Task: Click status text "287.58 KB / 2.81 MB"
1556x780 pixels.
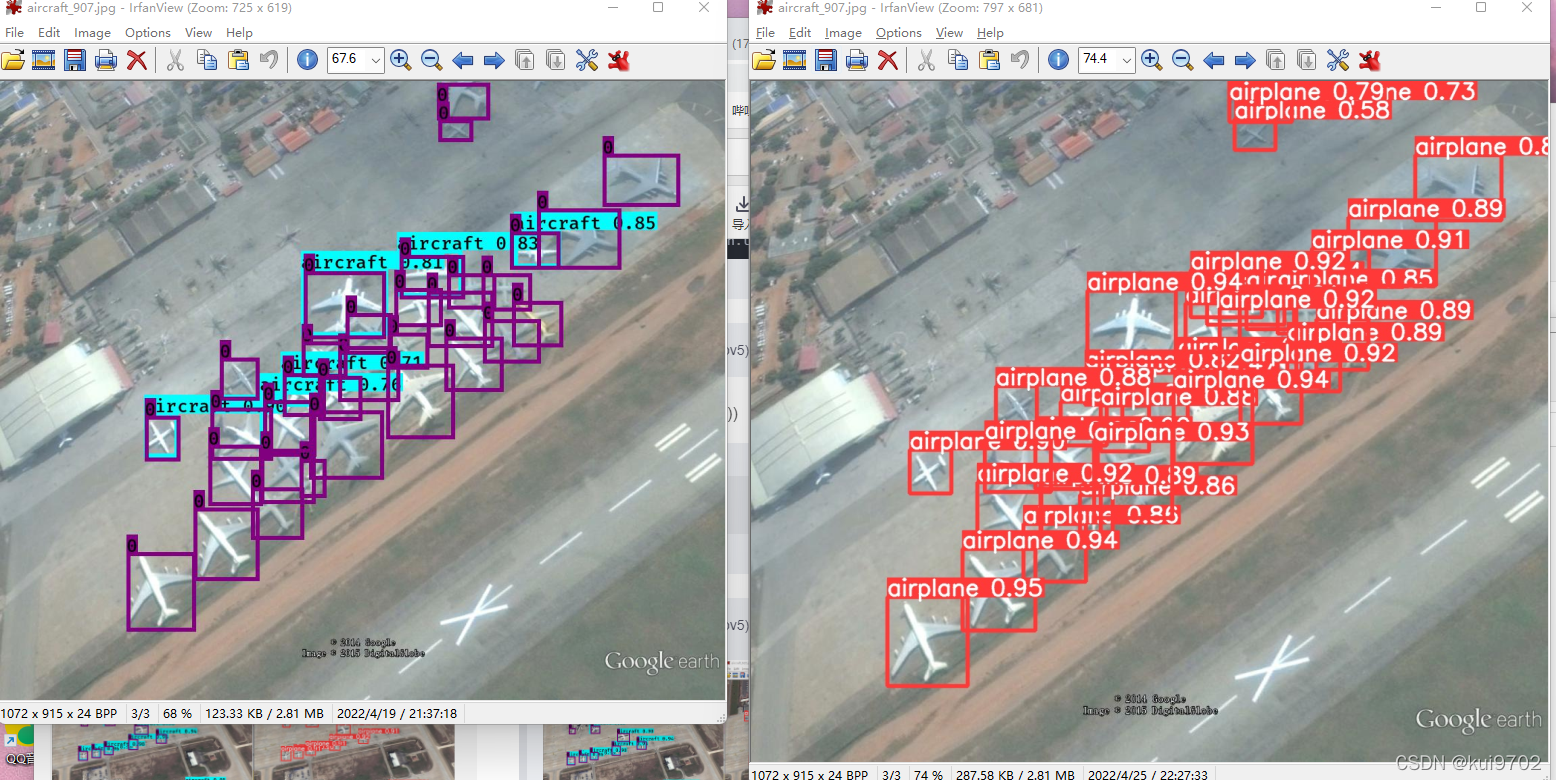Action: (1014, 775)
